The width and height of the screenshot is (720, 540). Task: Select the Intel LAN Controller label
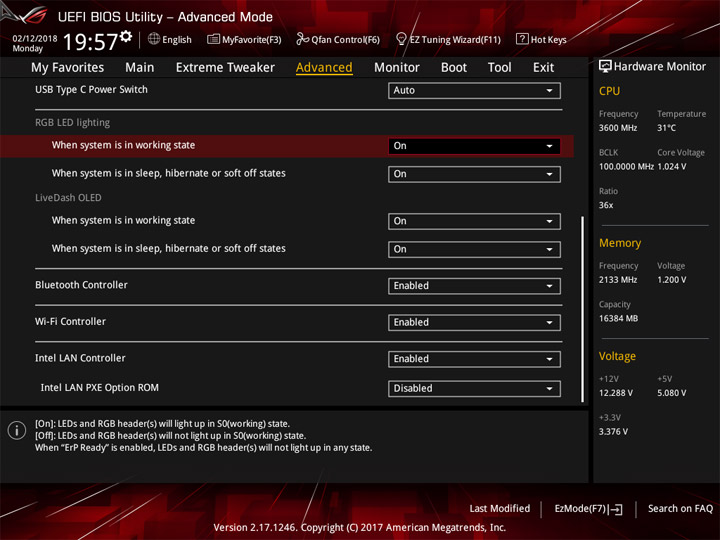click(x=80, y=358)
